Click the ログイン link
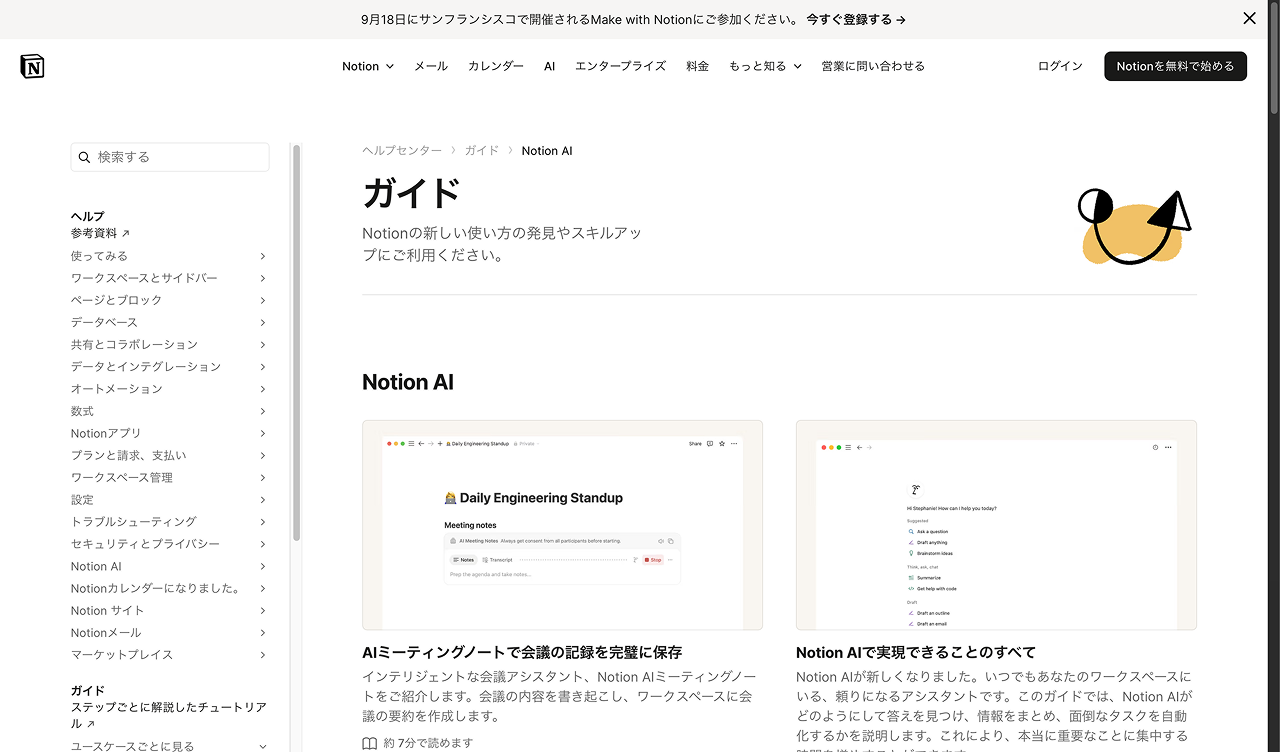 1060,66
